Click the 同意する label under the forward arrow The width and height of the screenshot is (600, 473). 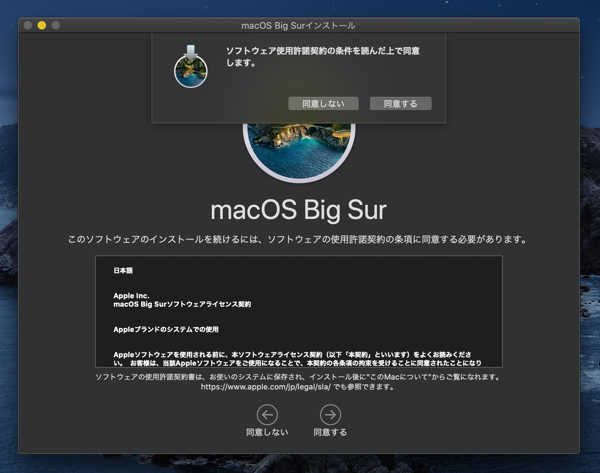(330, 432)
